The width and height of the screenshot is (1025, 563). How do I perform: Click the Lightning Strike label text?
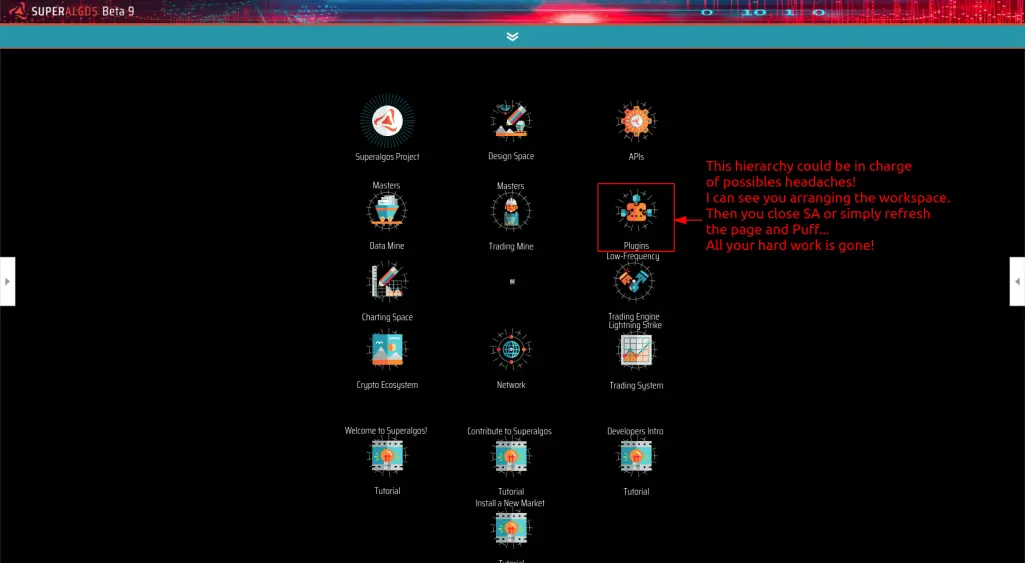click(635, 325)
